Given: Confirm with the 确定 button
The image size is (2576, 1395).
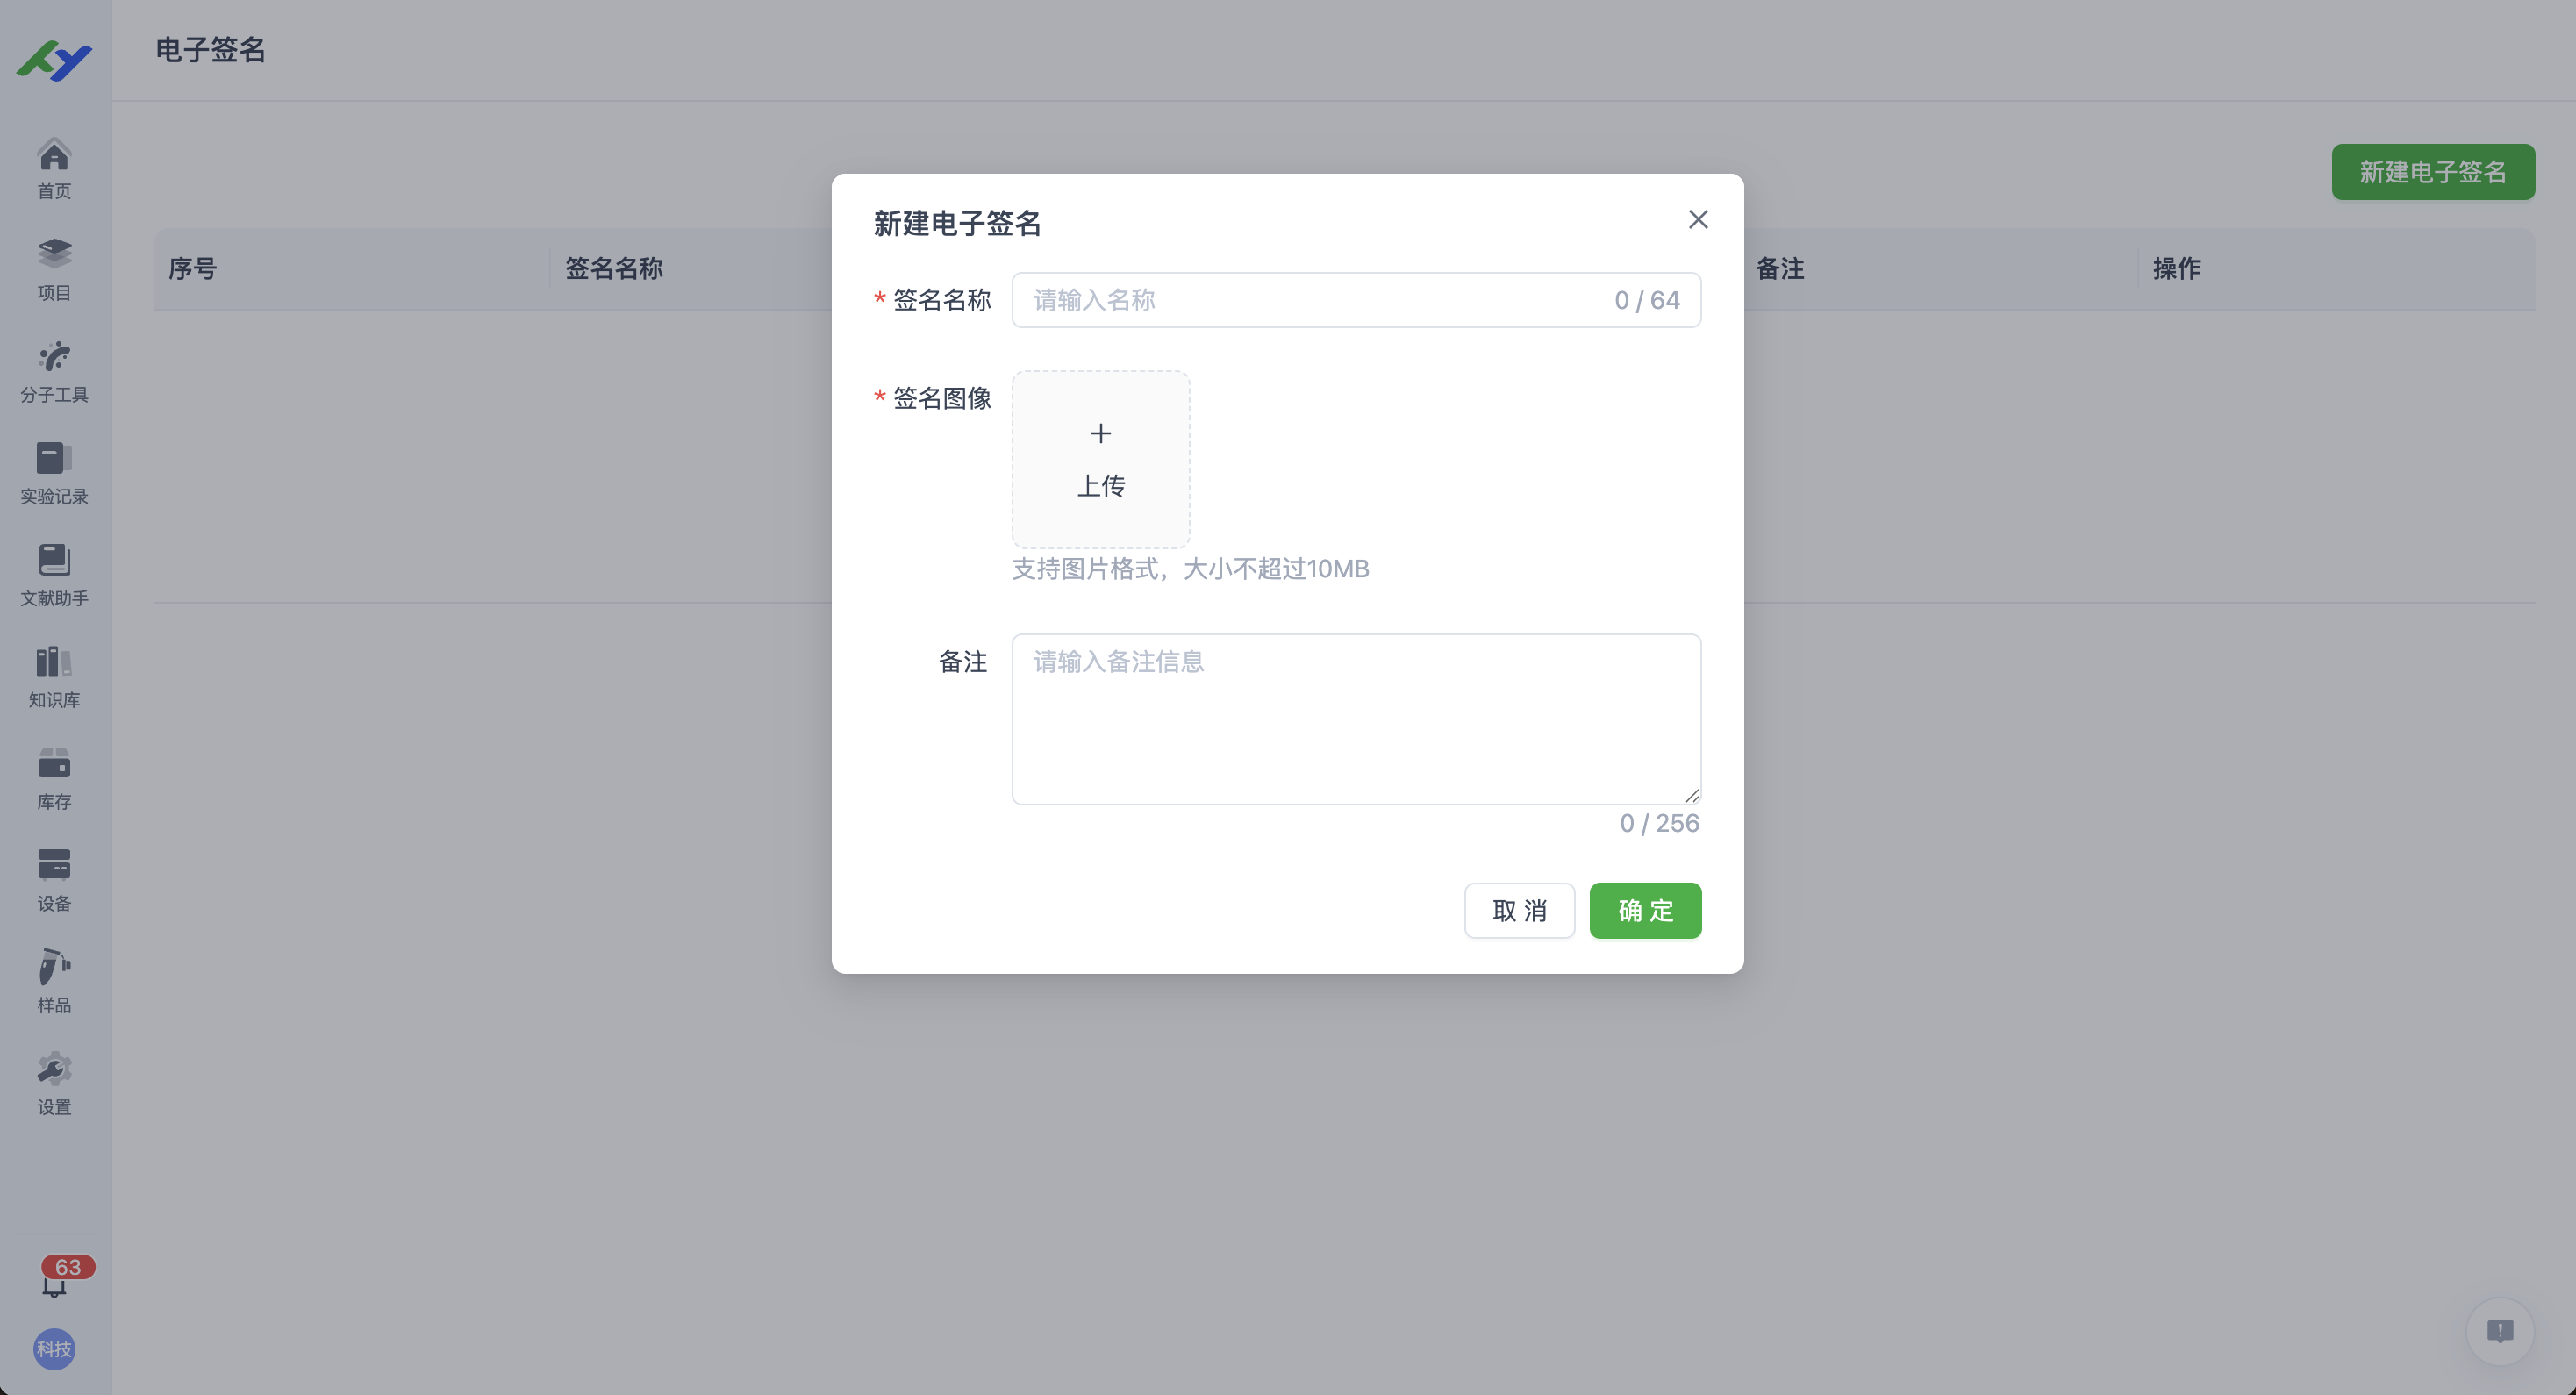Looking at the screenshot, I should click(1645, 910).
